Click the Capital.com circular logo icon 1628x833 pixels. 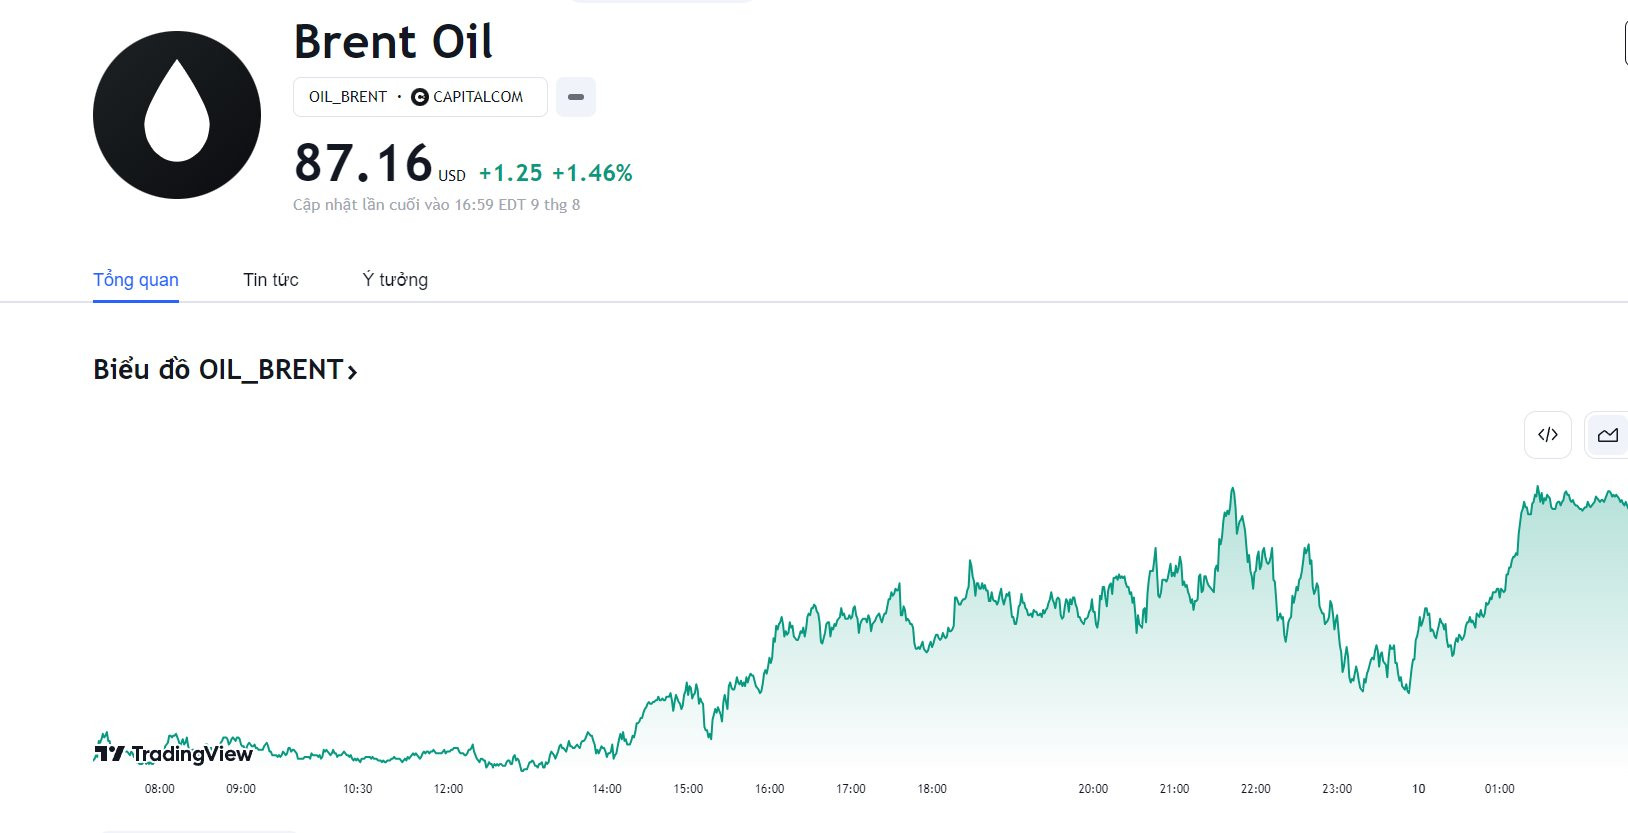click(x=420, y=97)
